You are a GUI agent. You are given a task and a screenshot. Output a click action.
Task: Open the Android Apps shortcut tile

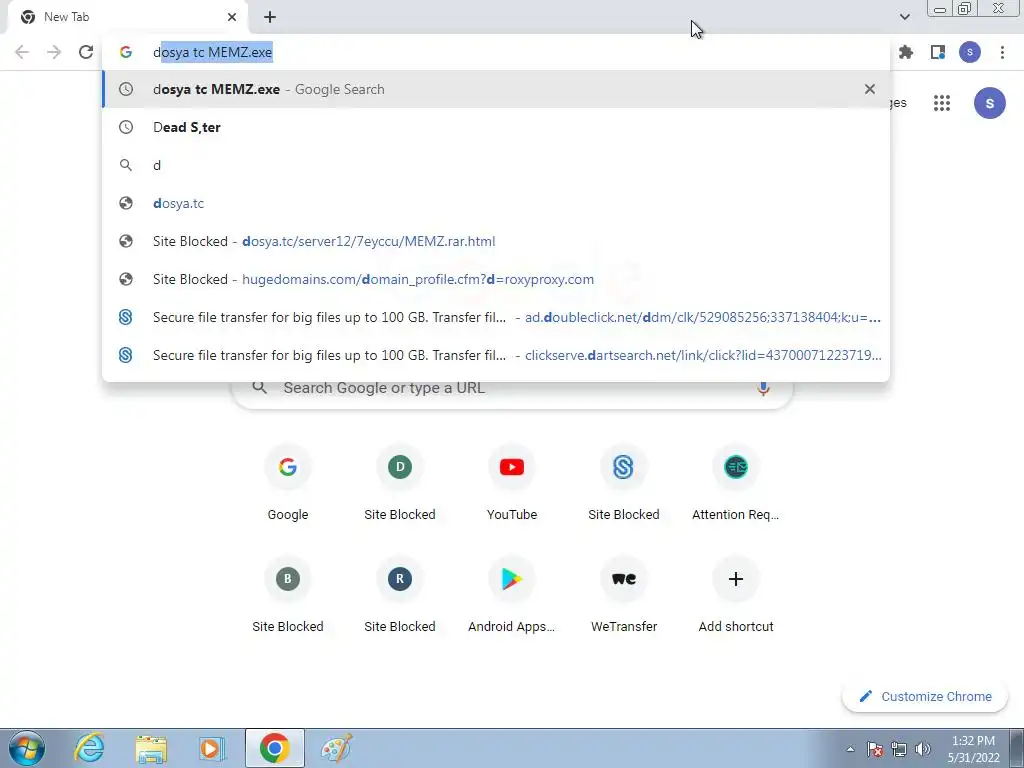(512, 596)
